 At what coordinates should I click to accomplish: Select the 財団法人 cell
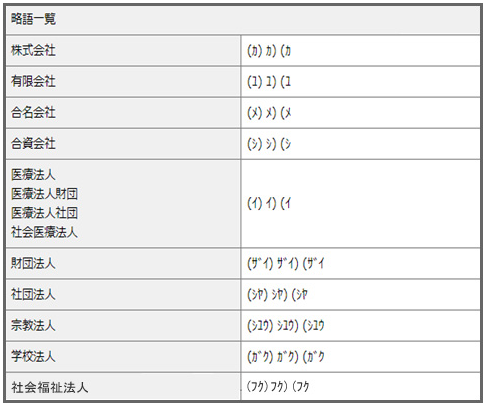click(123, 264)
